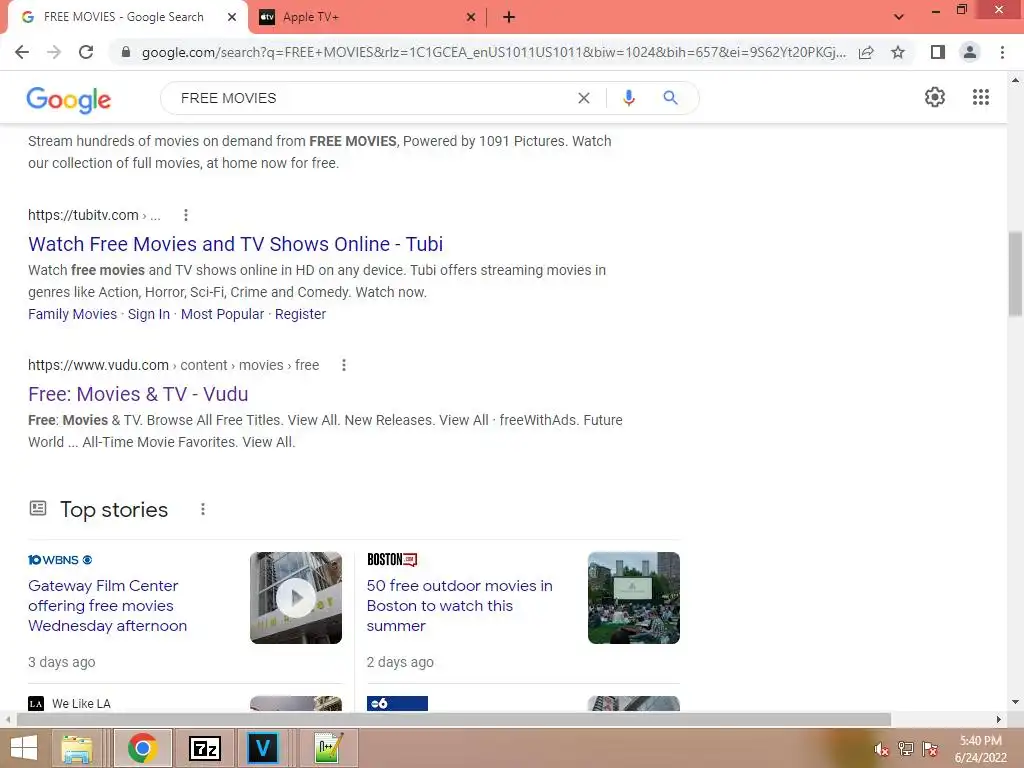
Task: Focus the address bar URL
Action: (493, 52)
